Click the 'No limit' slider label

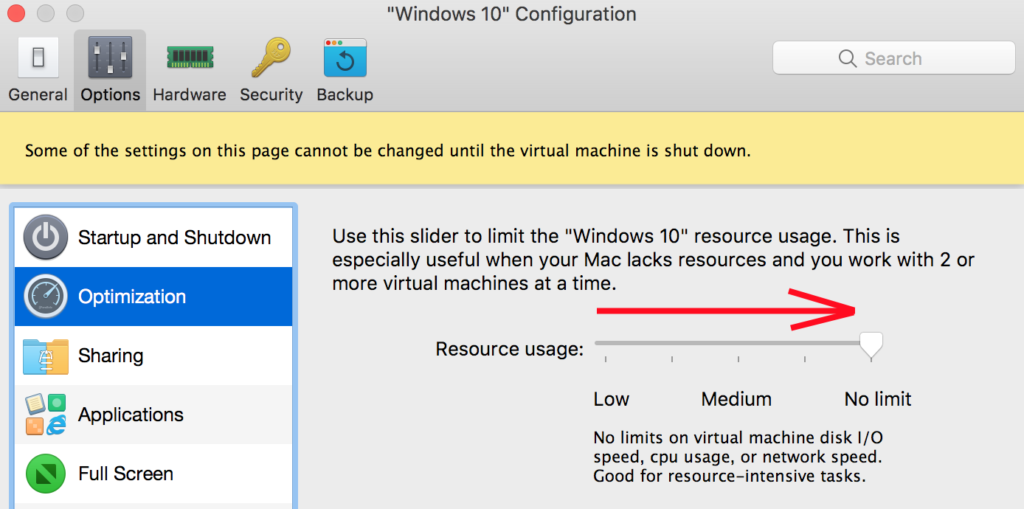point(878,399)
